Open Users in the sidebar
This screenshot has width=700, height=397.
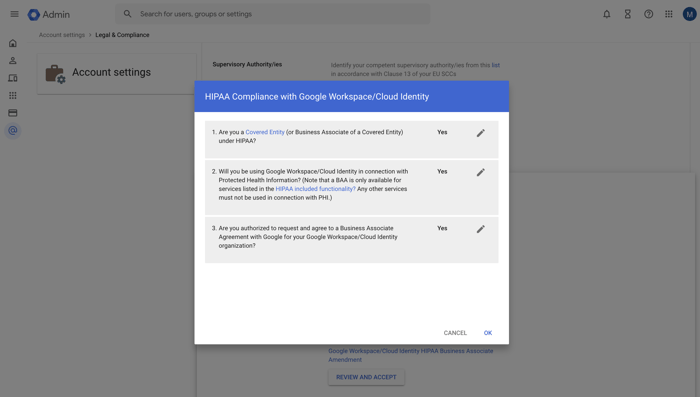coord(12,61)
